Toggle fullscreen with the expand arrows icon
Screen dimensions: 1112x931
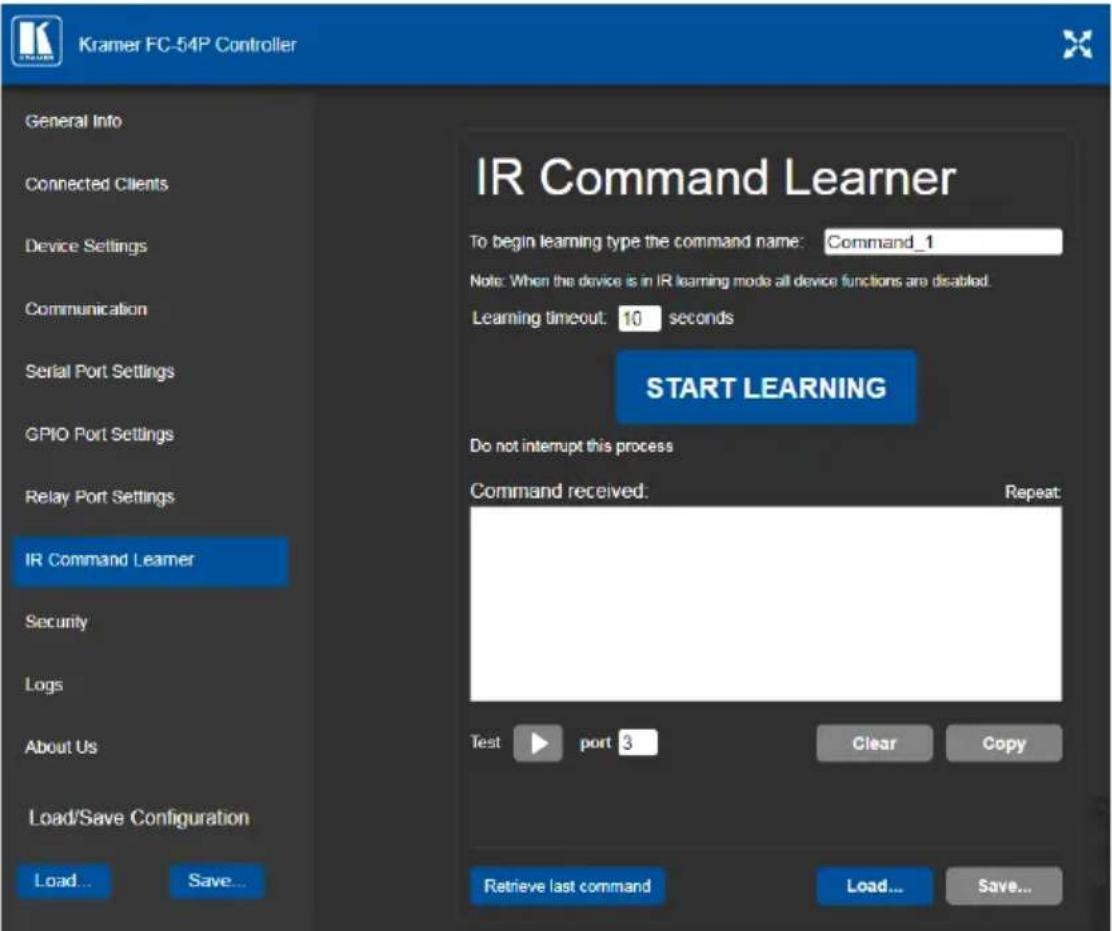coord(1077,45)
